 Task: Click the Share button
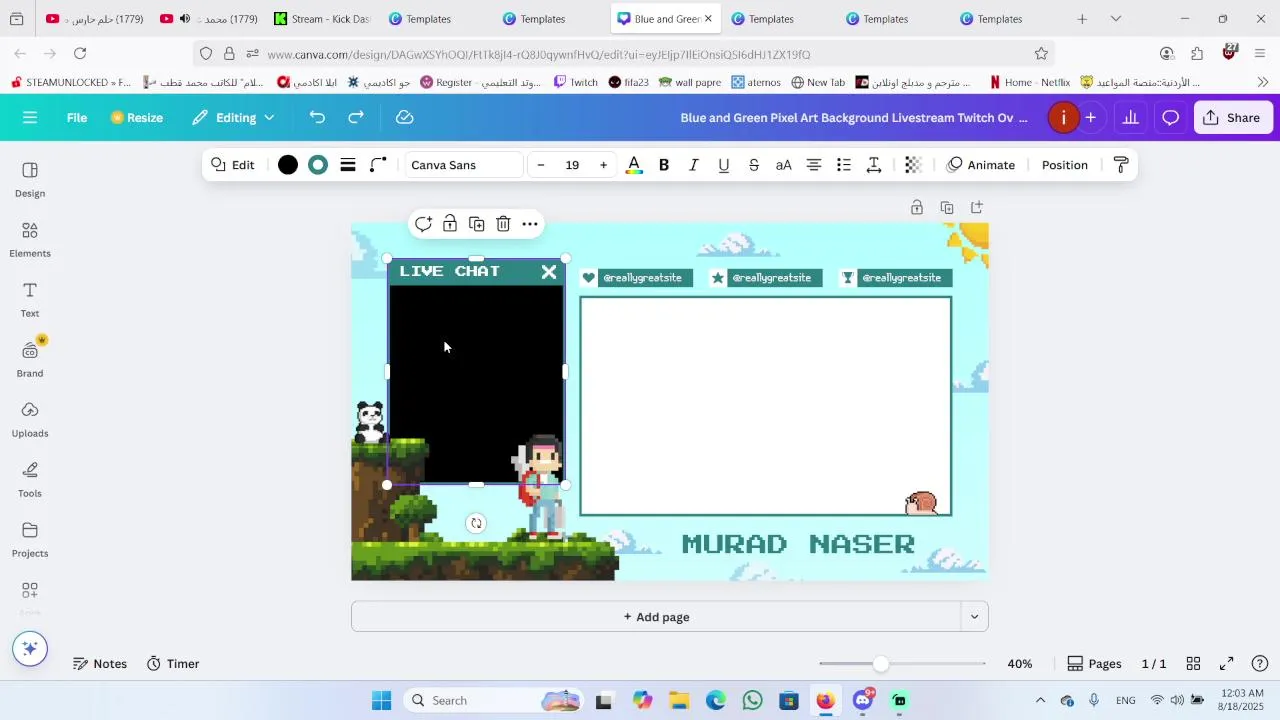click(x=1231, y=118)
